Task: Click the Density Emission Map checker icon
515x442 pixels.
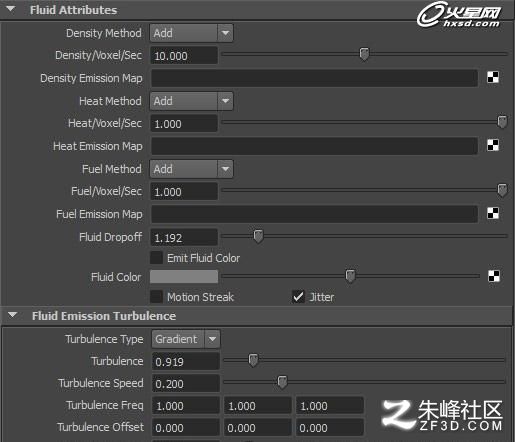Action: [x=493, y=77]
